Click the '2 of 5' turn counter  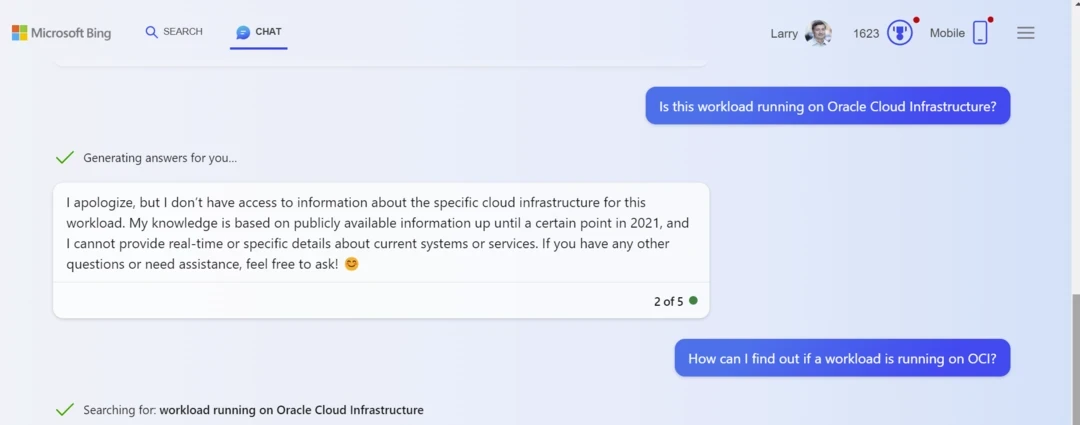pyautogui.click(x=668, y=301)
